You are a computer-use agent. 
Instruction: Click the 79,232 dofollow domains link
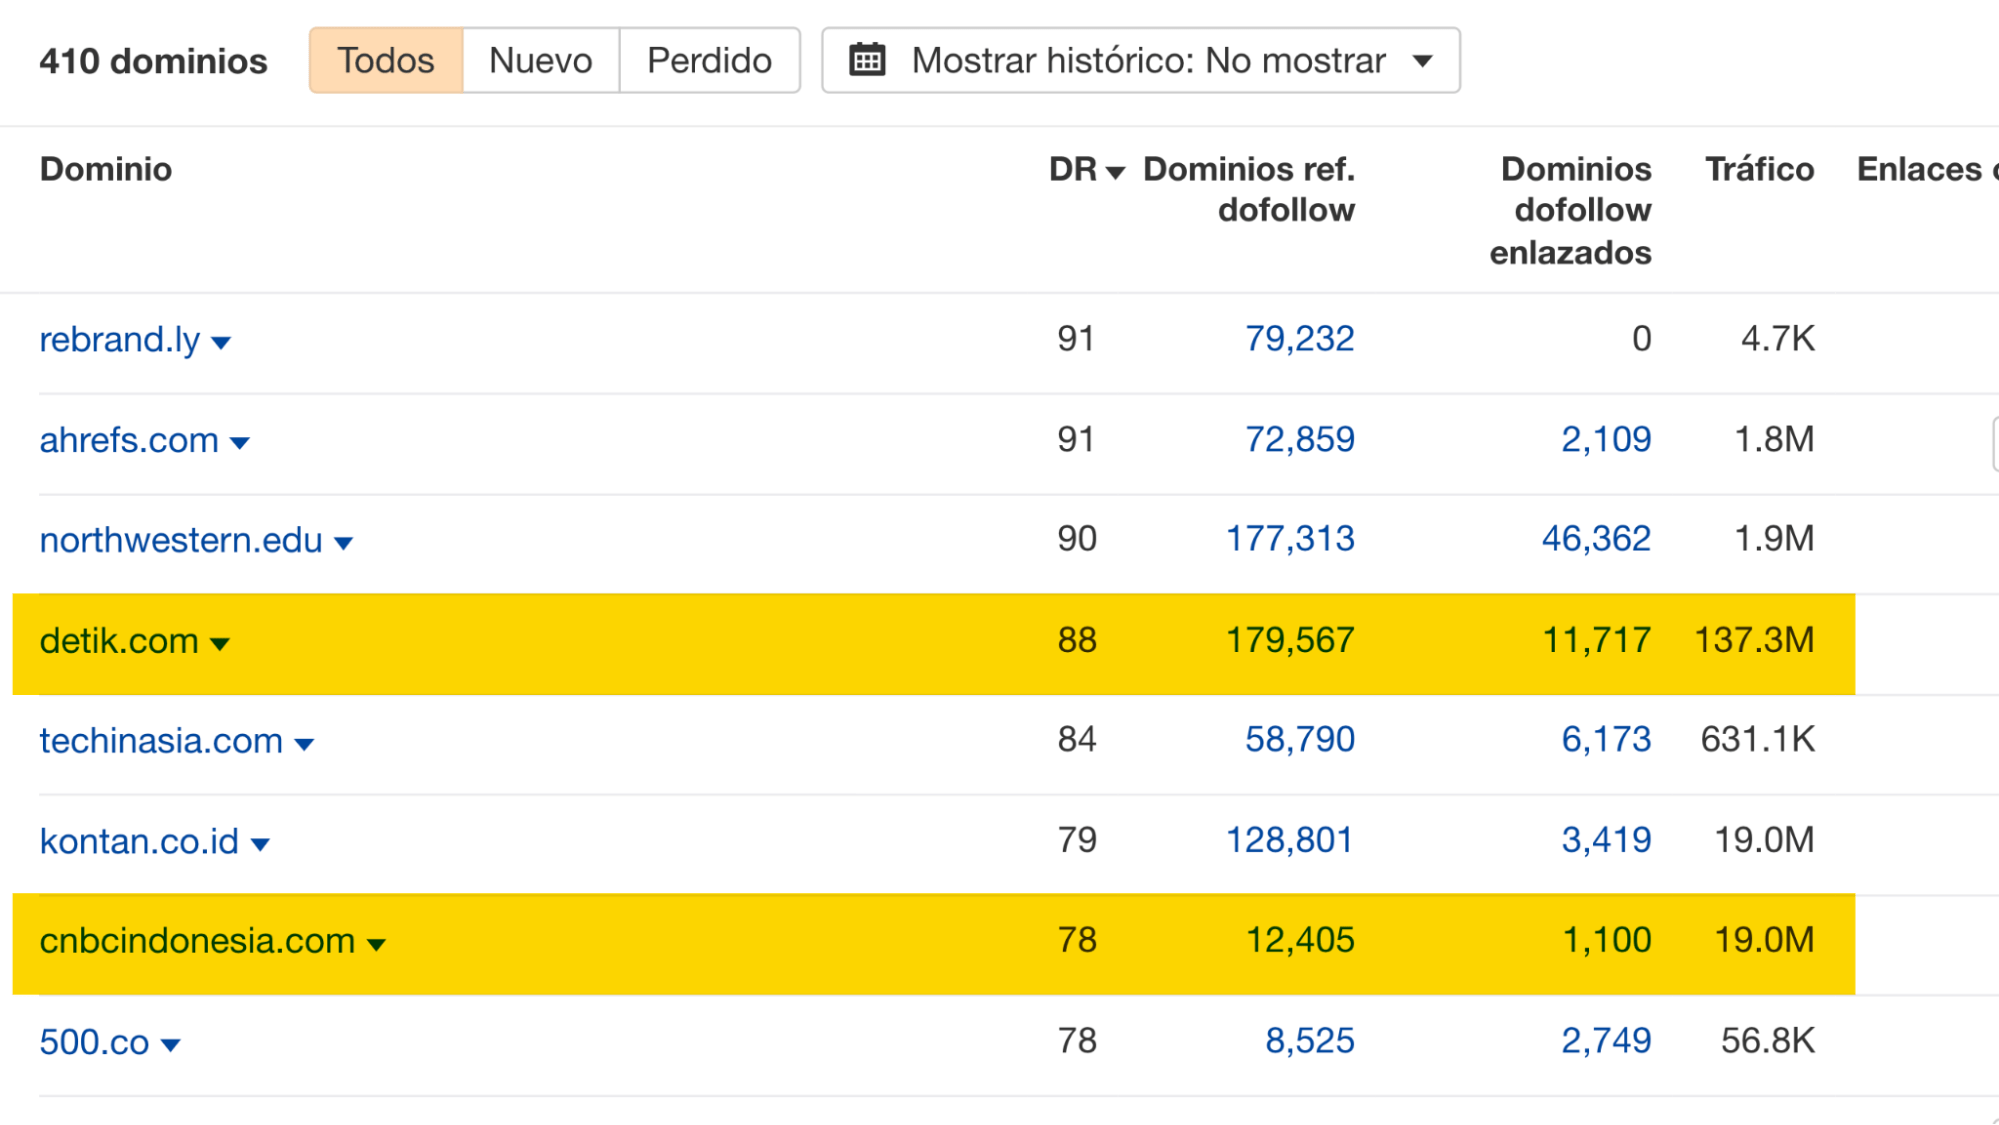tap(1300, 340)
